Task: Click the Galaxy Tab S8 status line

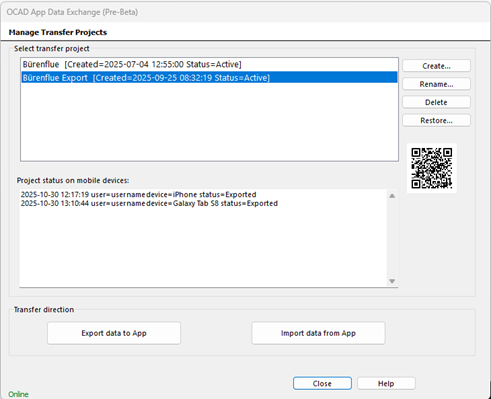Action: (x=149, y=203)
